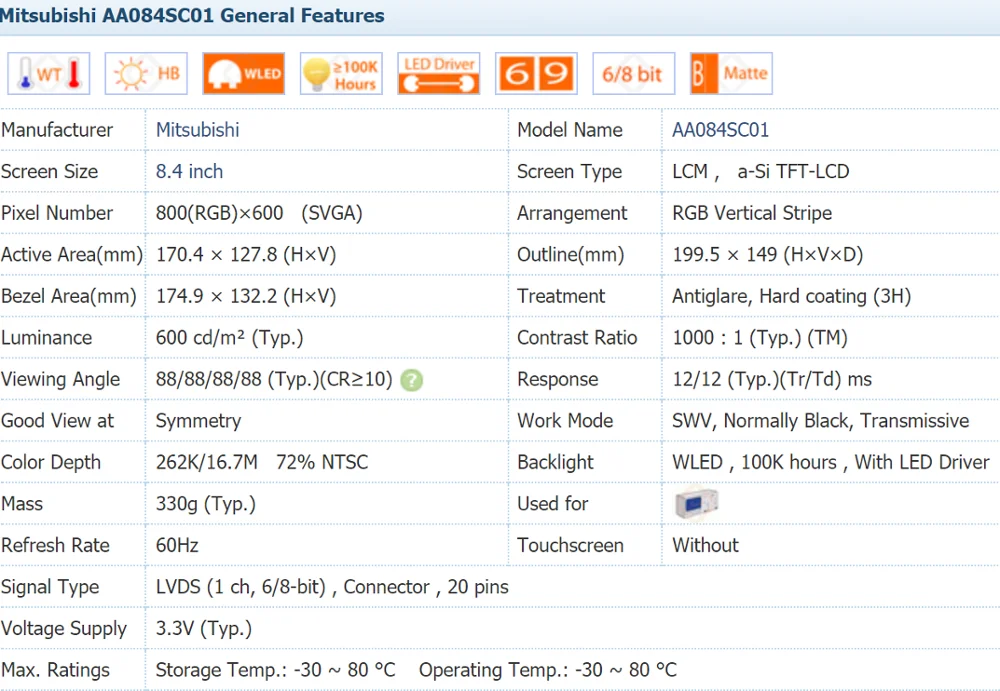Screen dimensions: 1000x691
Task: Click the HB high brightness sun icon
Action: point(146,73)
